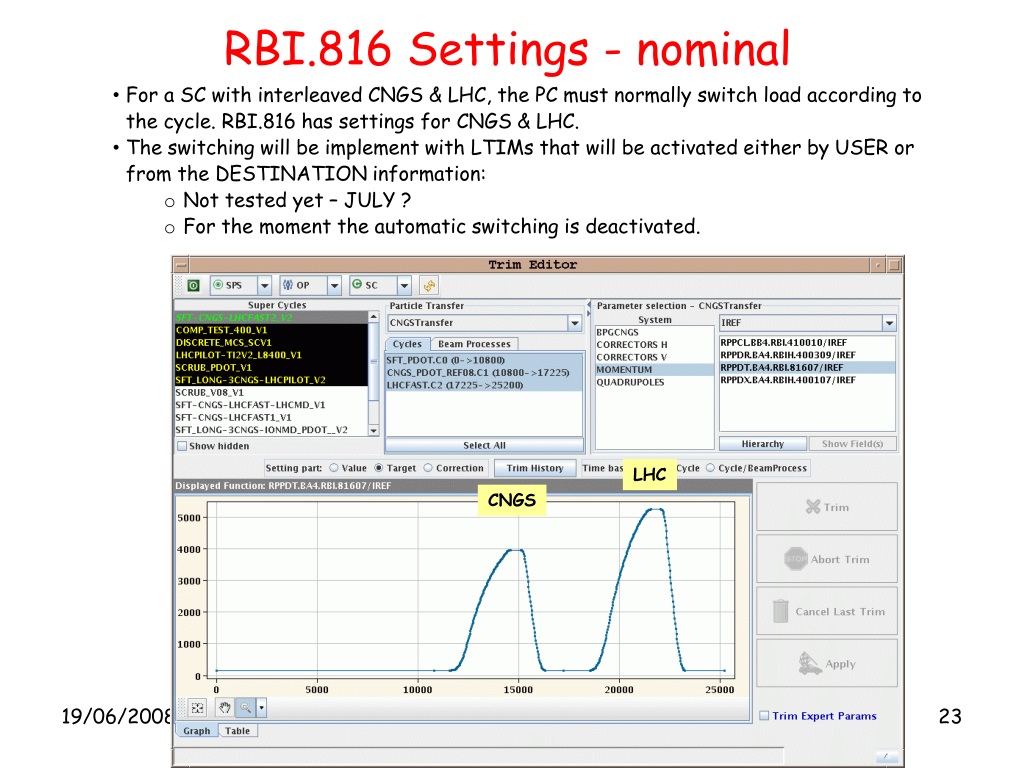Select the magnifier zoom tool
Viewport: 1024px width, 768px height.
tap(245, 707)
